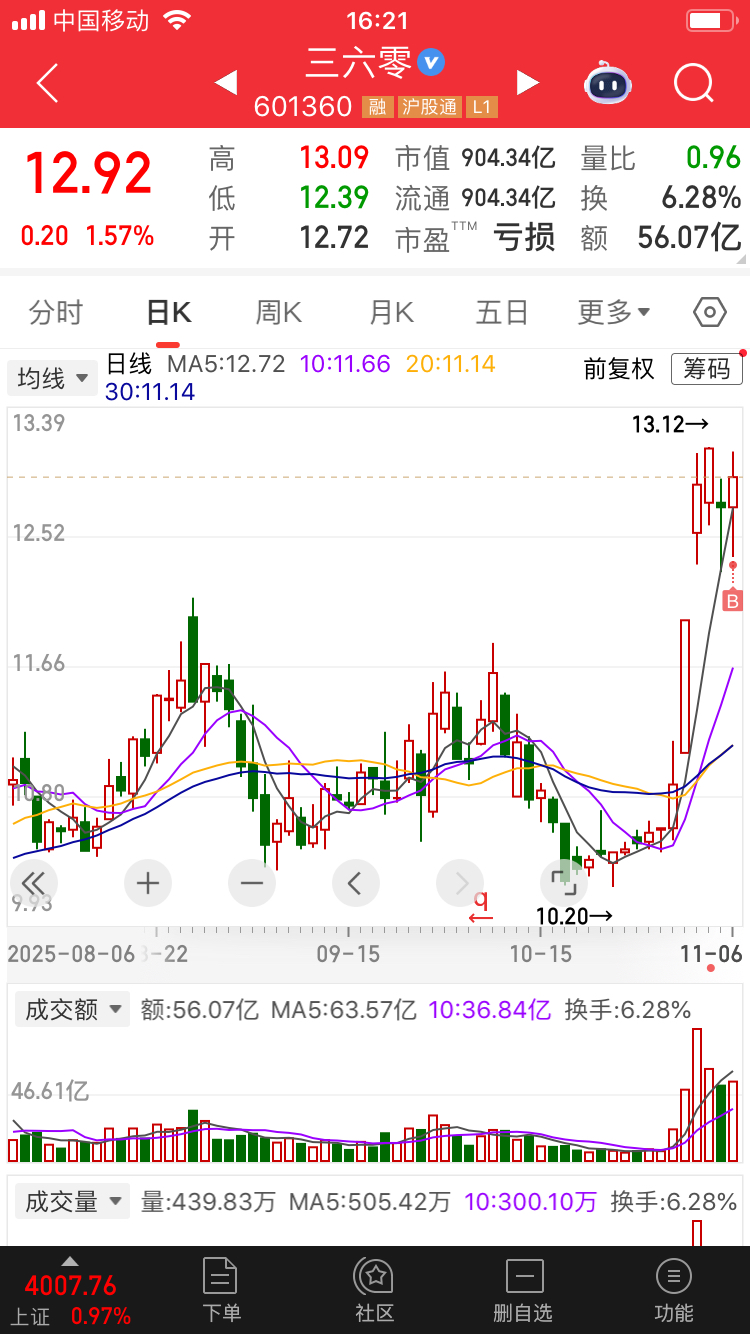Open 社区 community icon
Screen dimensions: 750x1334
[x=374, y=1290]
